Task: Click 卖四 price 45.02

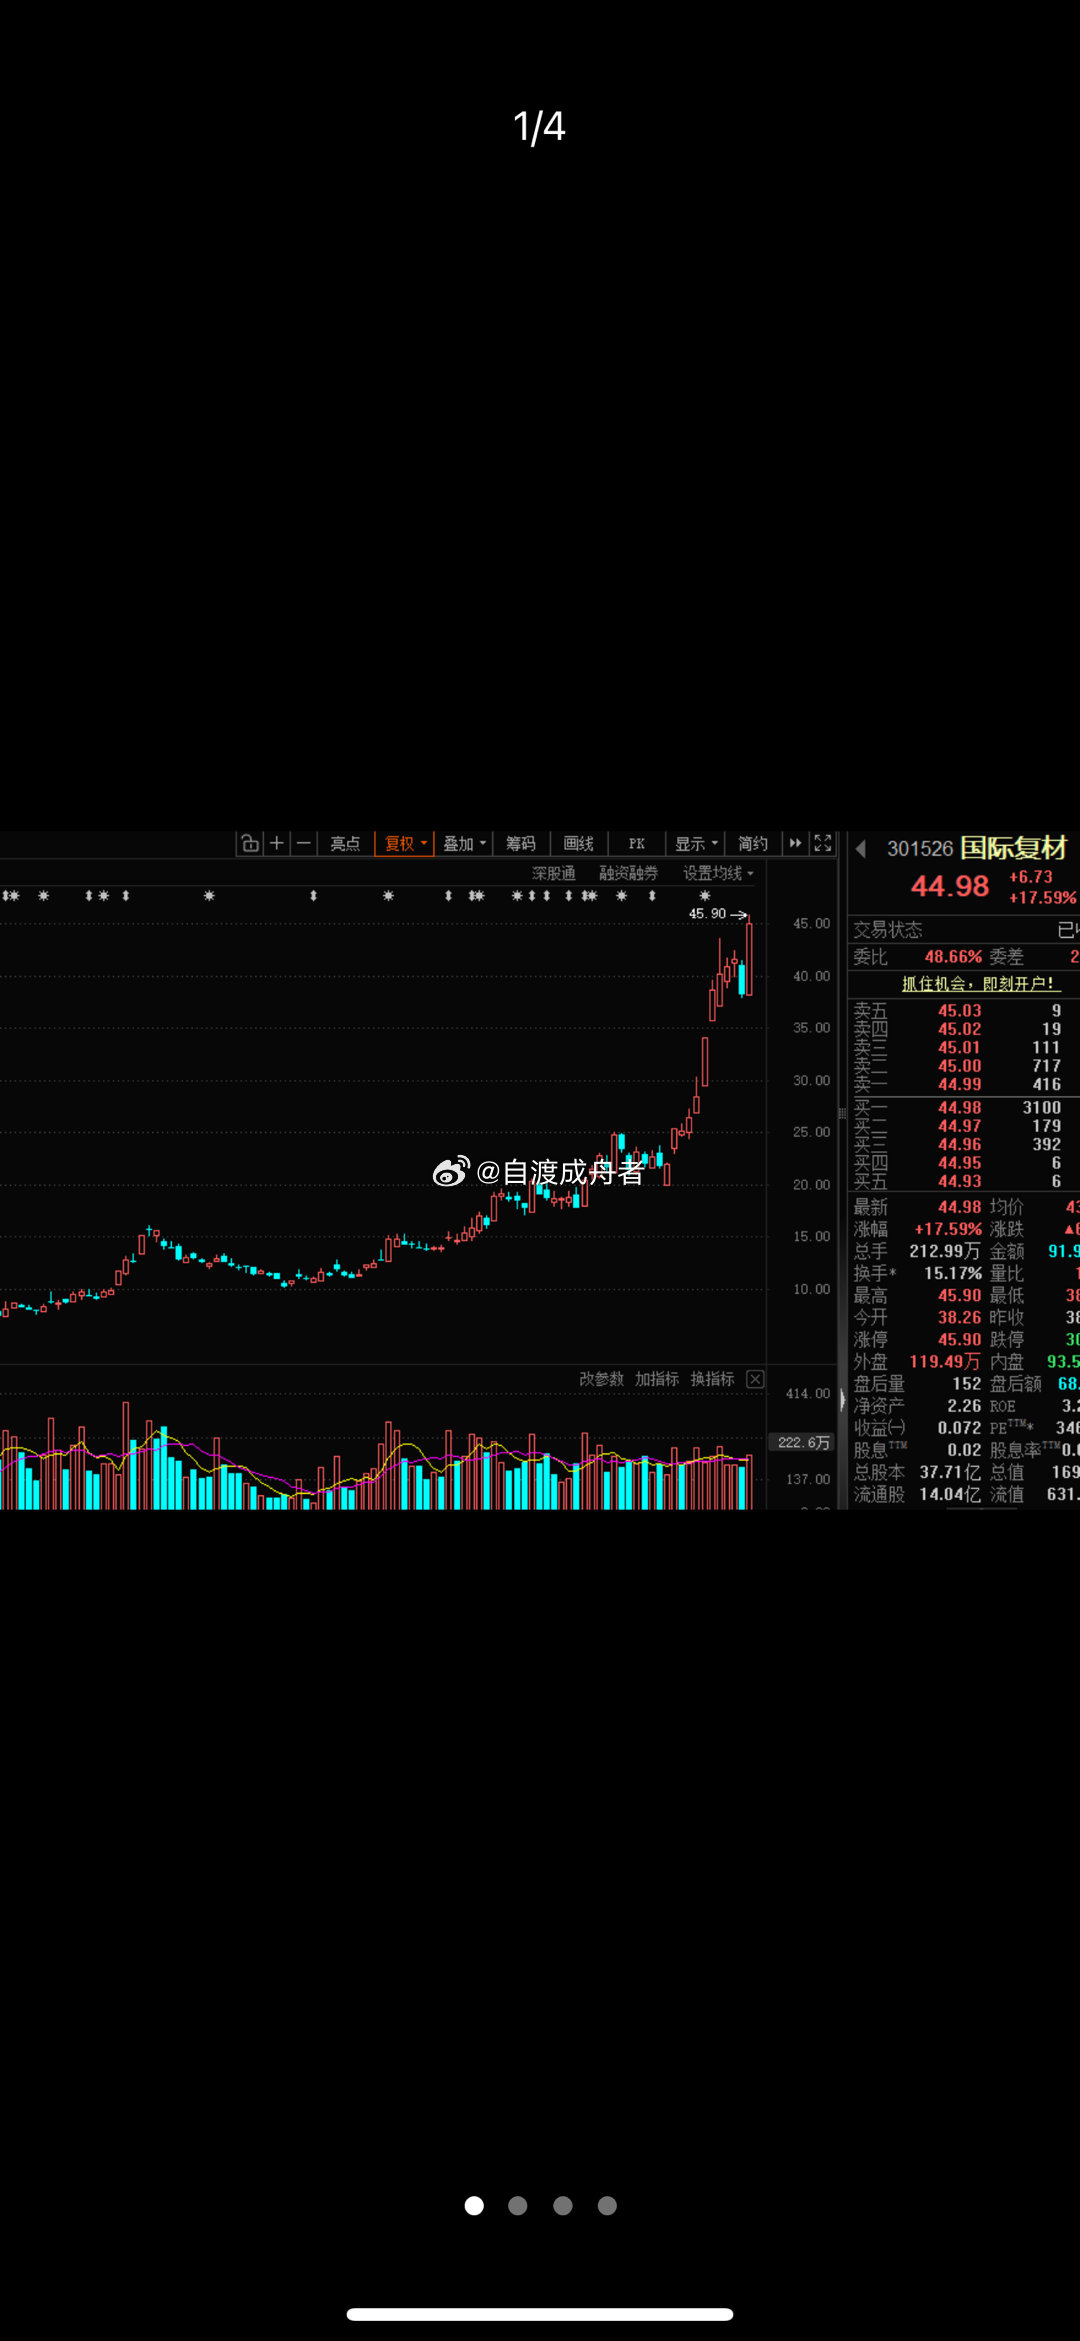Action: (x=959, y=1029)
